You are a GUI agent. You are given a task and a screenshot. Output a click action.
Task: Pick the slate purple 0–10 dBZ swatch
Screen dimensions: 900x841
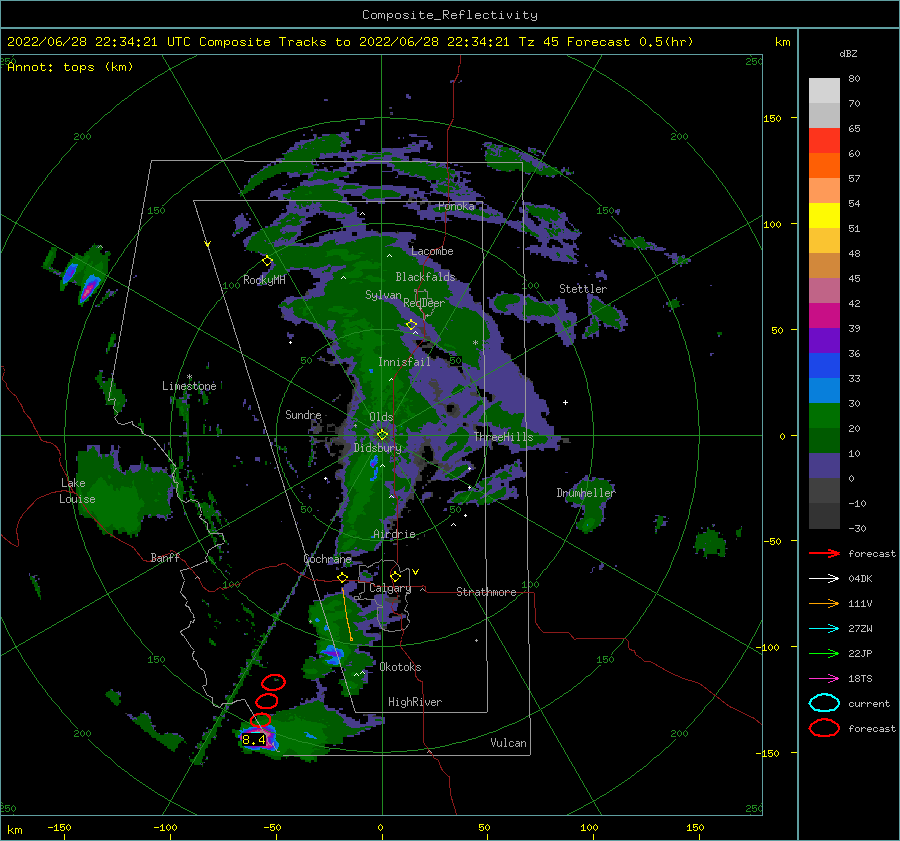pos(824,465)
